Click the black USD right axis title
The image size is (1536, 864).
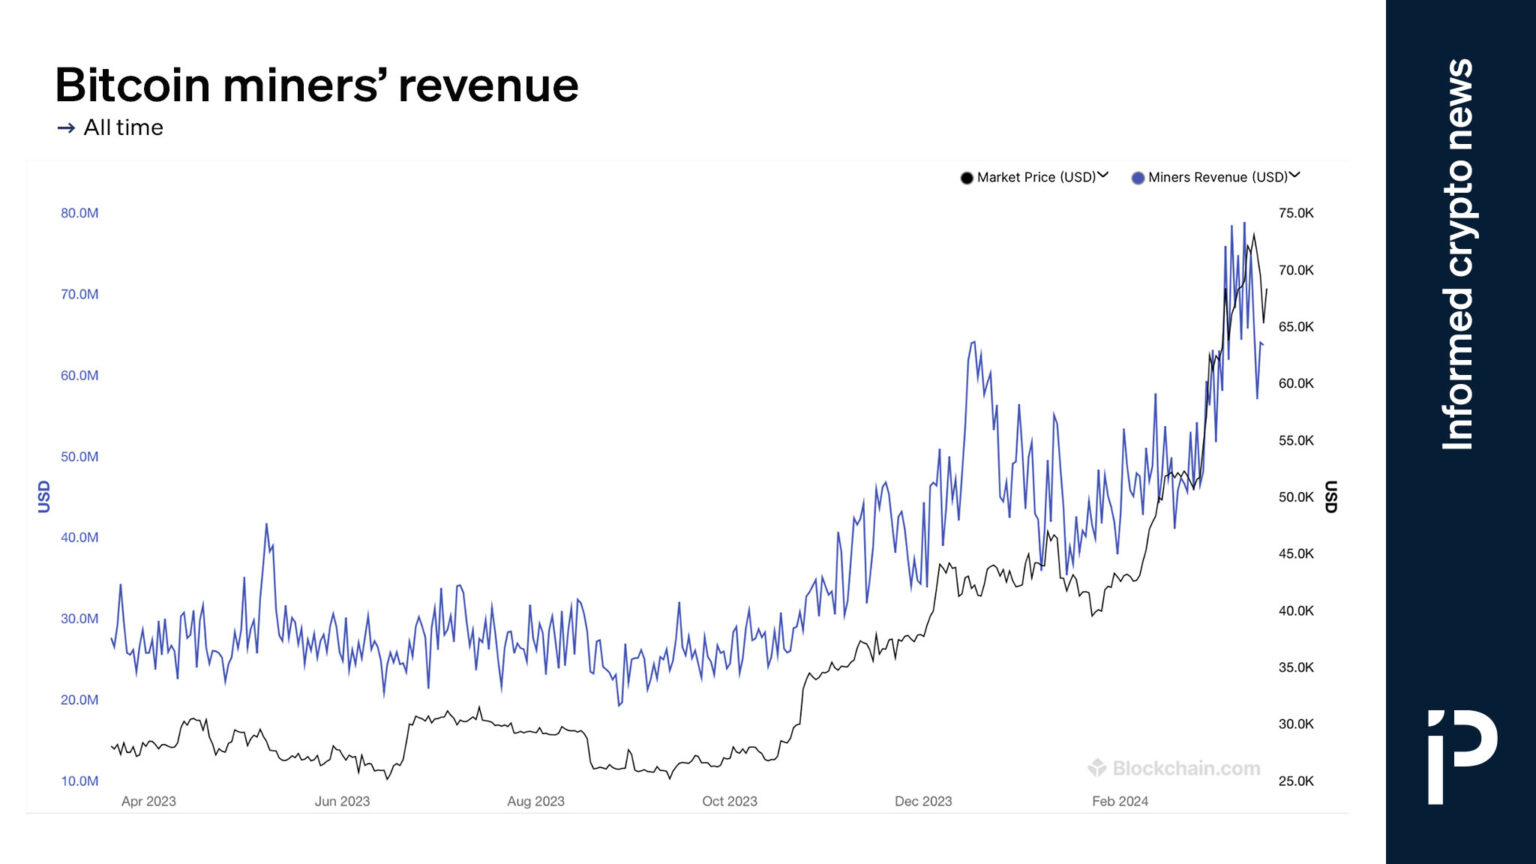tap(1330, 497)
